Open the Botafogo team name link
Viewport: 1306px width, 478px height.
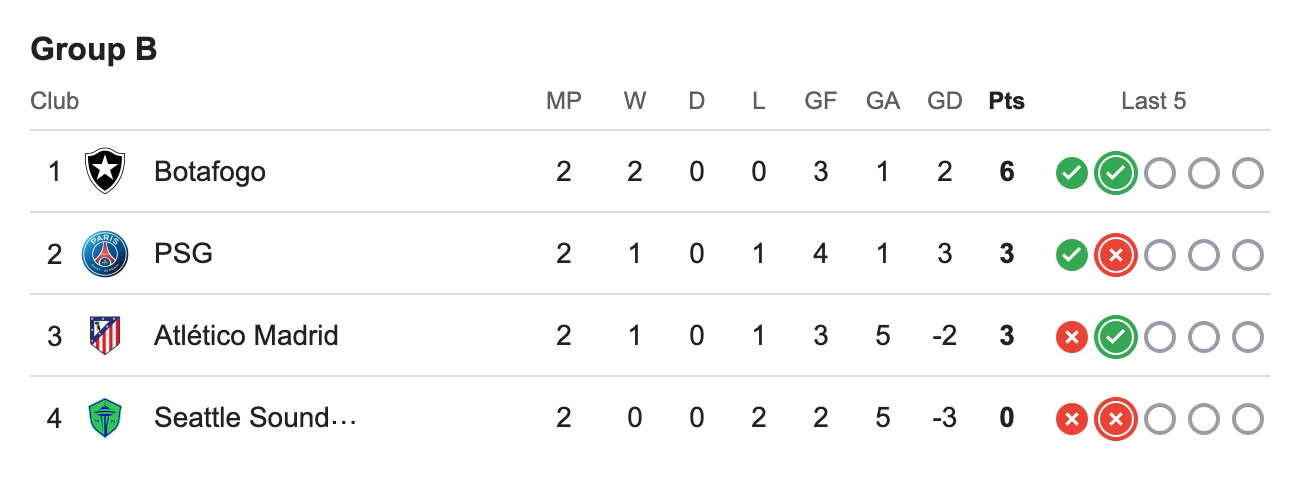(x=210, y=172)
